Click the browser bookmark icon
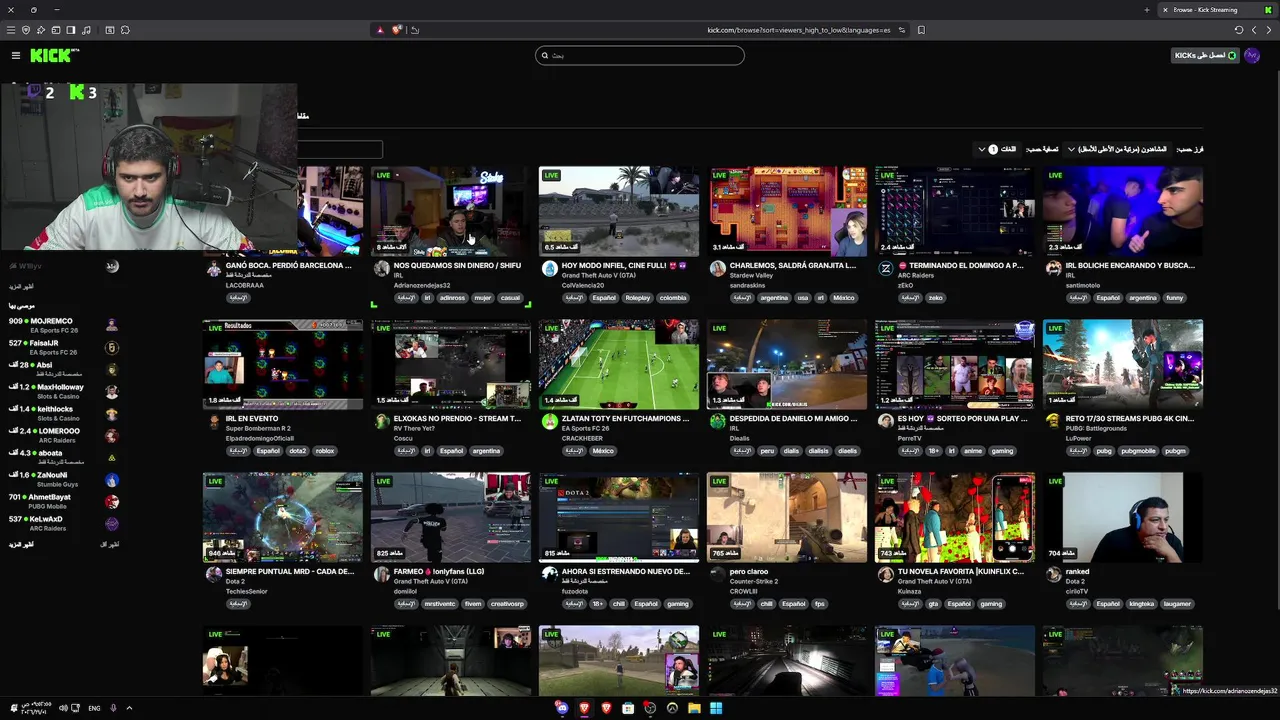1280x720 pixels. click(921, 30)
